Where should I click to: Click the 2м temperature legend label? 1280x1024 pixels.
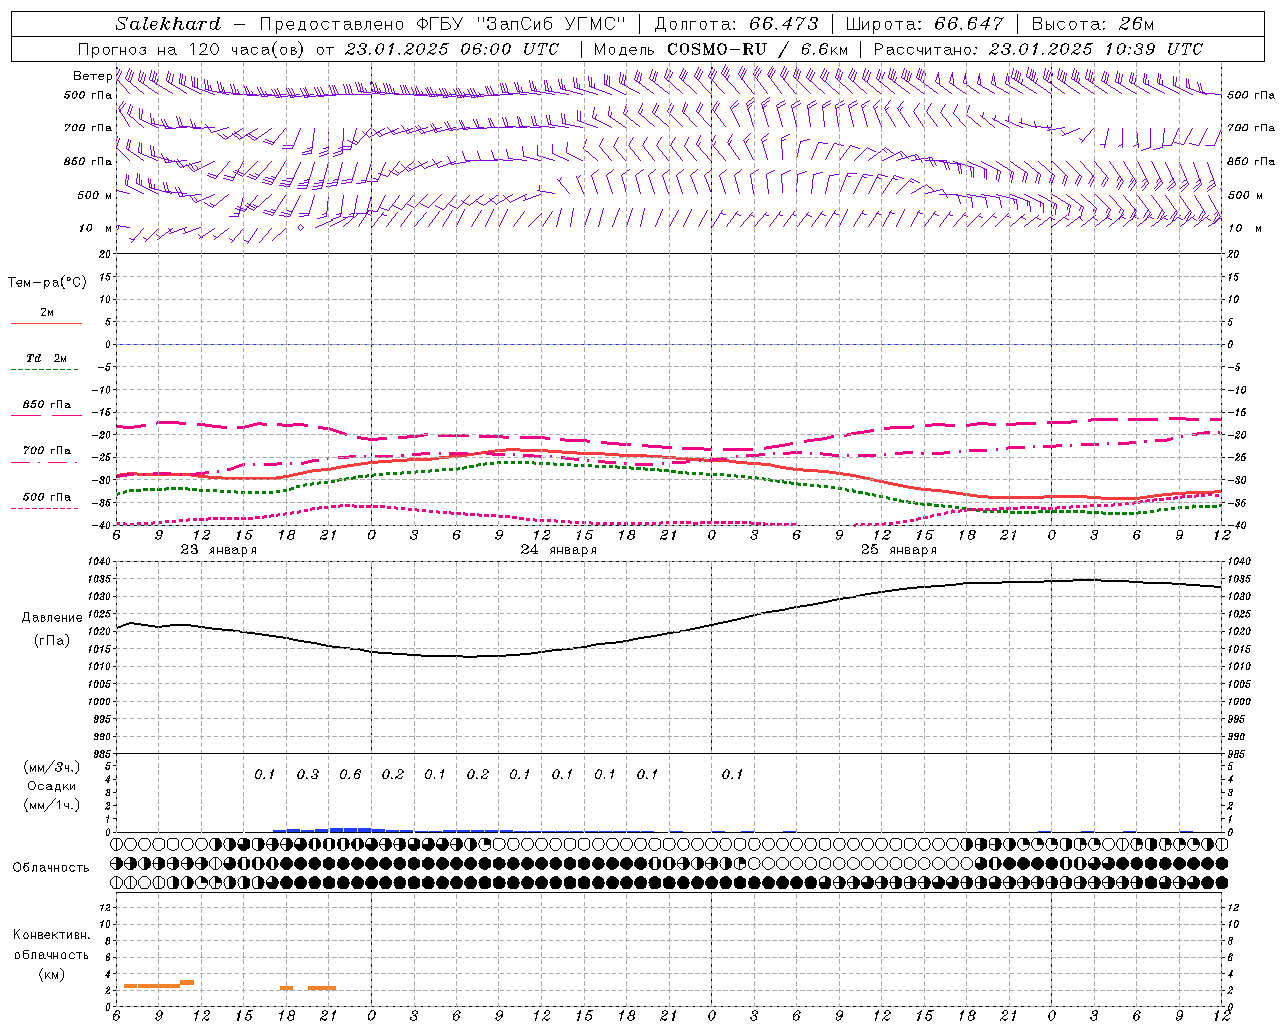click(47, 313)
